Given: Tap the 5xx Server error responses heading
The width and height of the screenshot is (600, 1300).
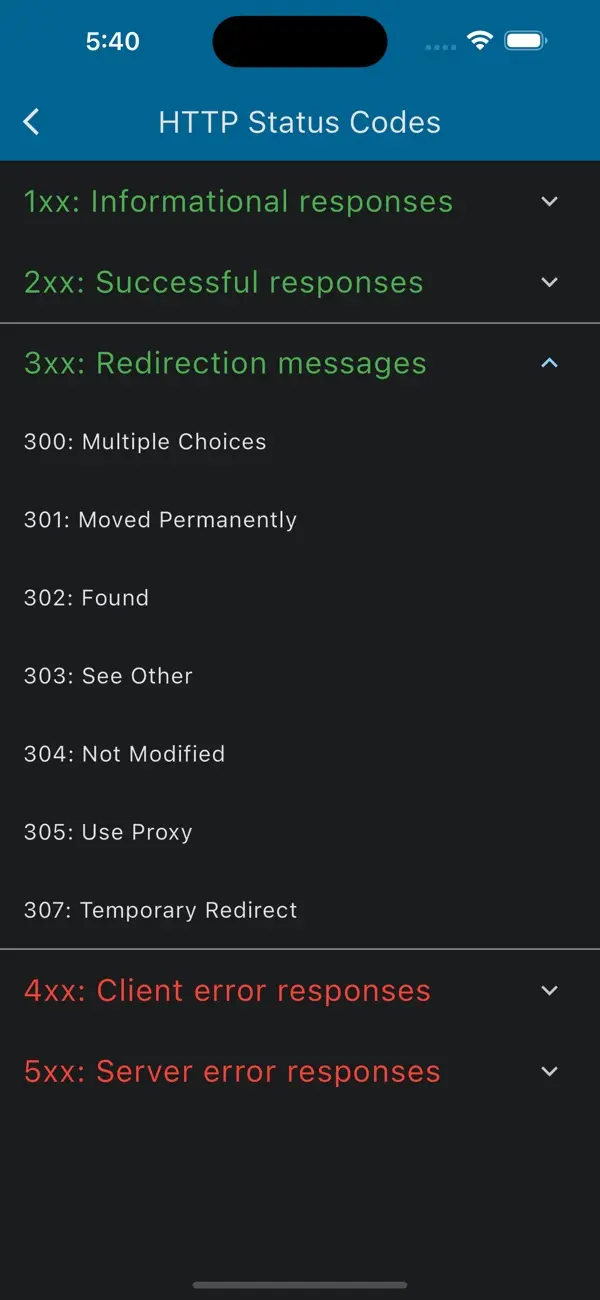Looking at the screenshot, I should click(x=232, y=1071).
